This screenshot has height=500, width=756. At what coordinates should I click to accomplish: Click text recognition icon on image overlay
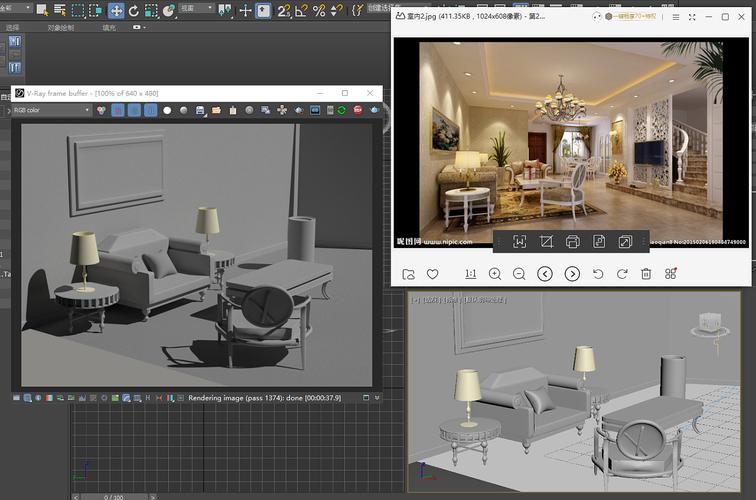pyautogui.click(x=519, y=242)
